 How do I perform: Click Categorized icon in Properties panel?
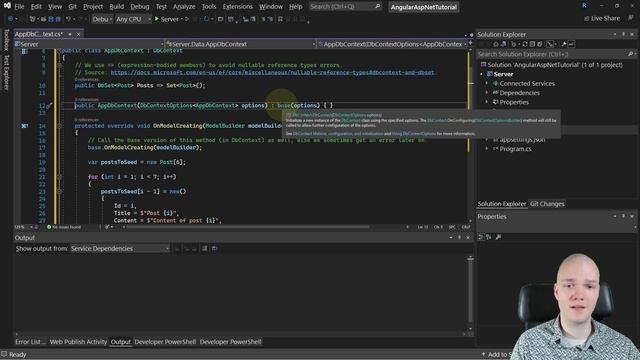[480, 237]
